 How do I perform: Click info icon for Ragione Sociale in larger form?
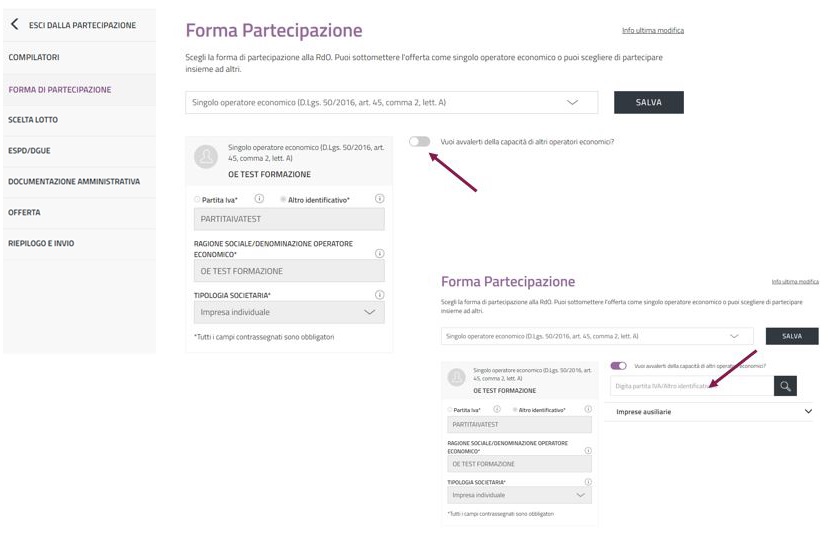[379, 253]
